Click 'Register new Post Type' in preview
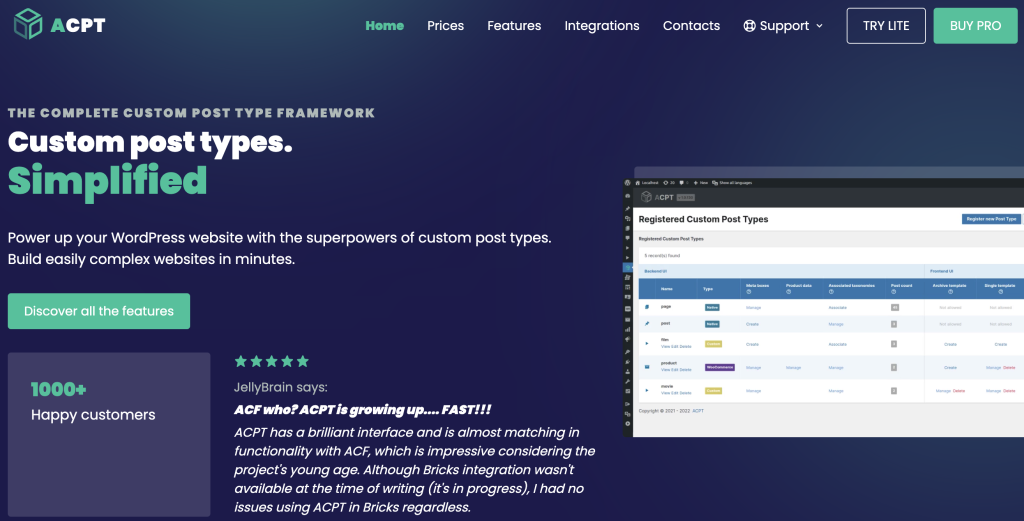 point(991,219)
